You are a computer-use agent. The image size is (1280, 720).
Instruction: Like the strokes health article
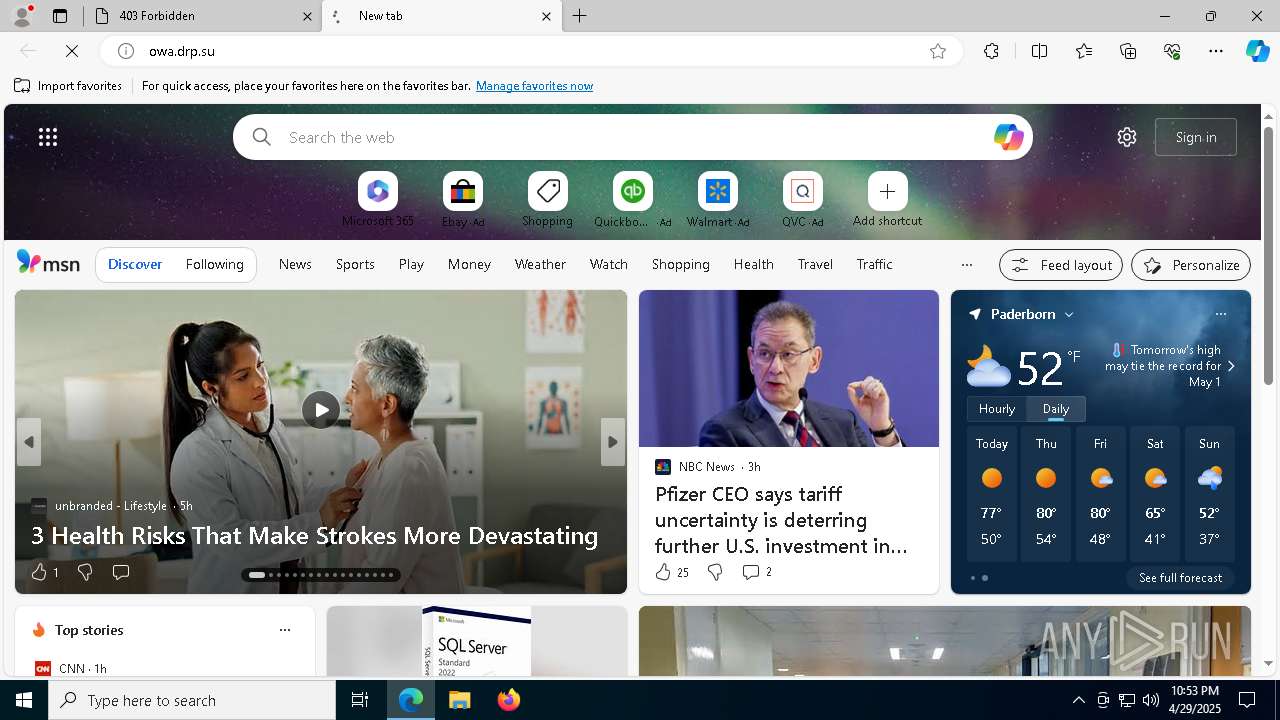(44, 572)
